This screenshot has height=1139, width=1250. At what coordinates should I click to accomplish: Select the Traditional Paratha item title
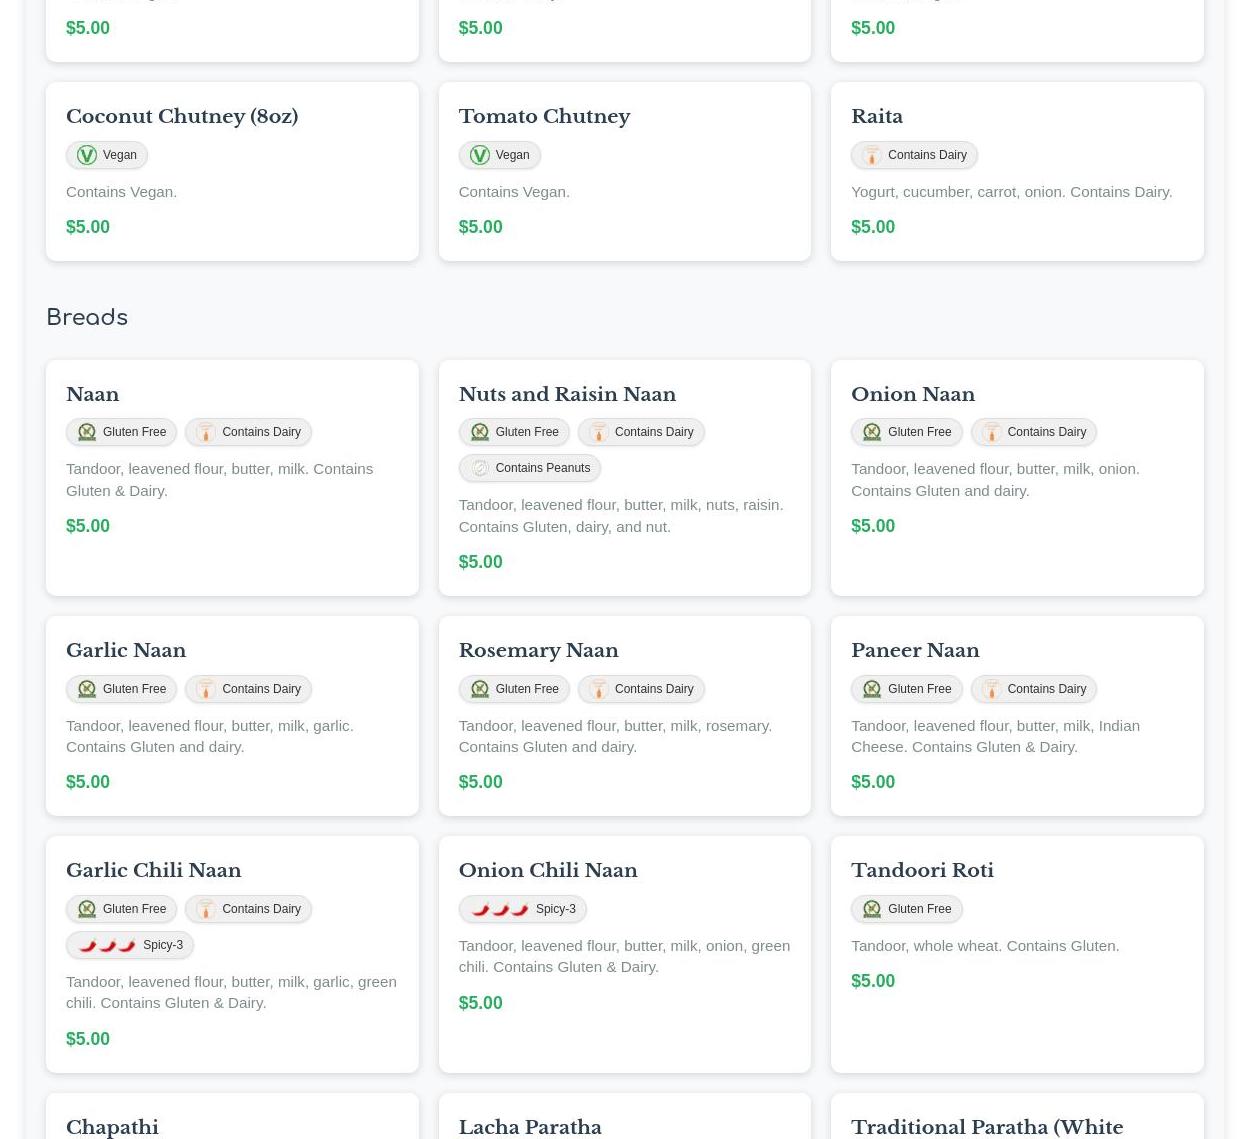point(986,1127)
